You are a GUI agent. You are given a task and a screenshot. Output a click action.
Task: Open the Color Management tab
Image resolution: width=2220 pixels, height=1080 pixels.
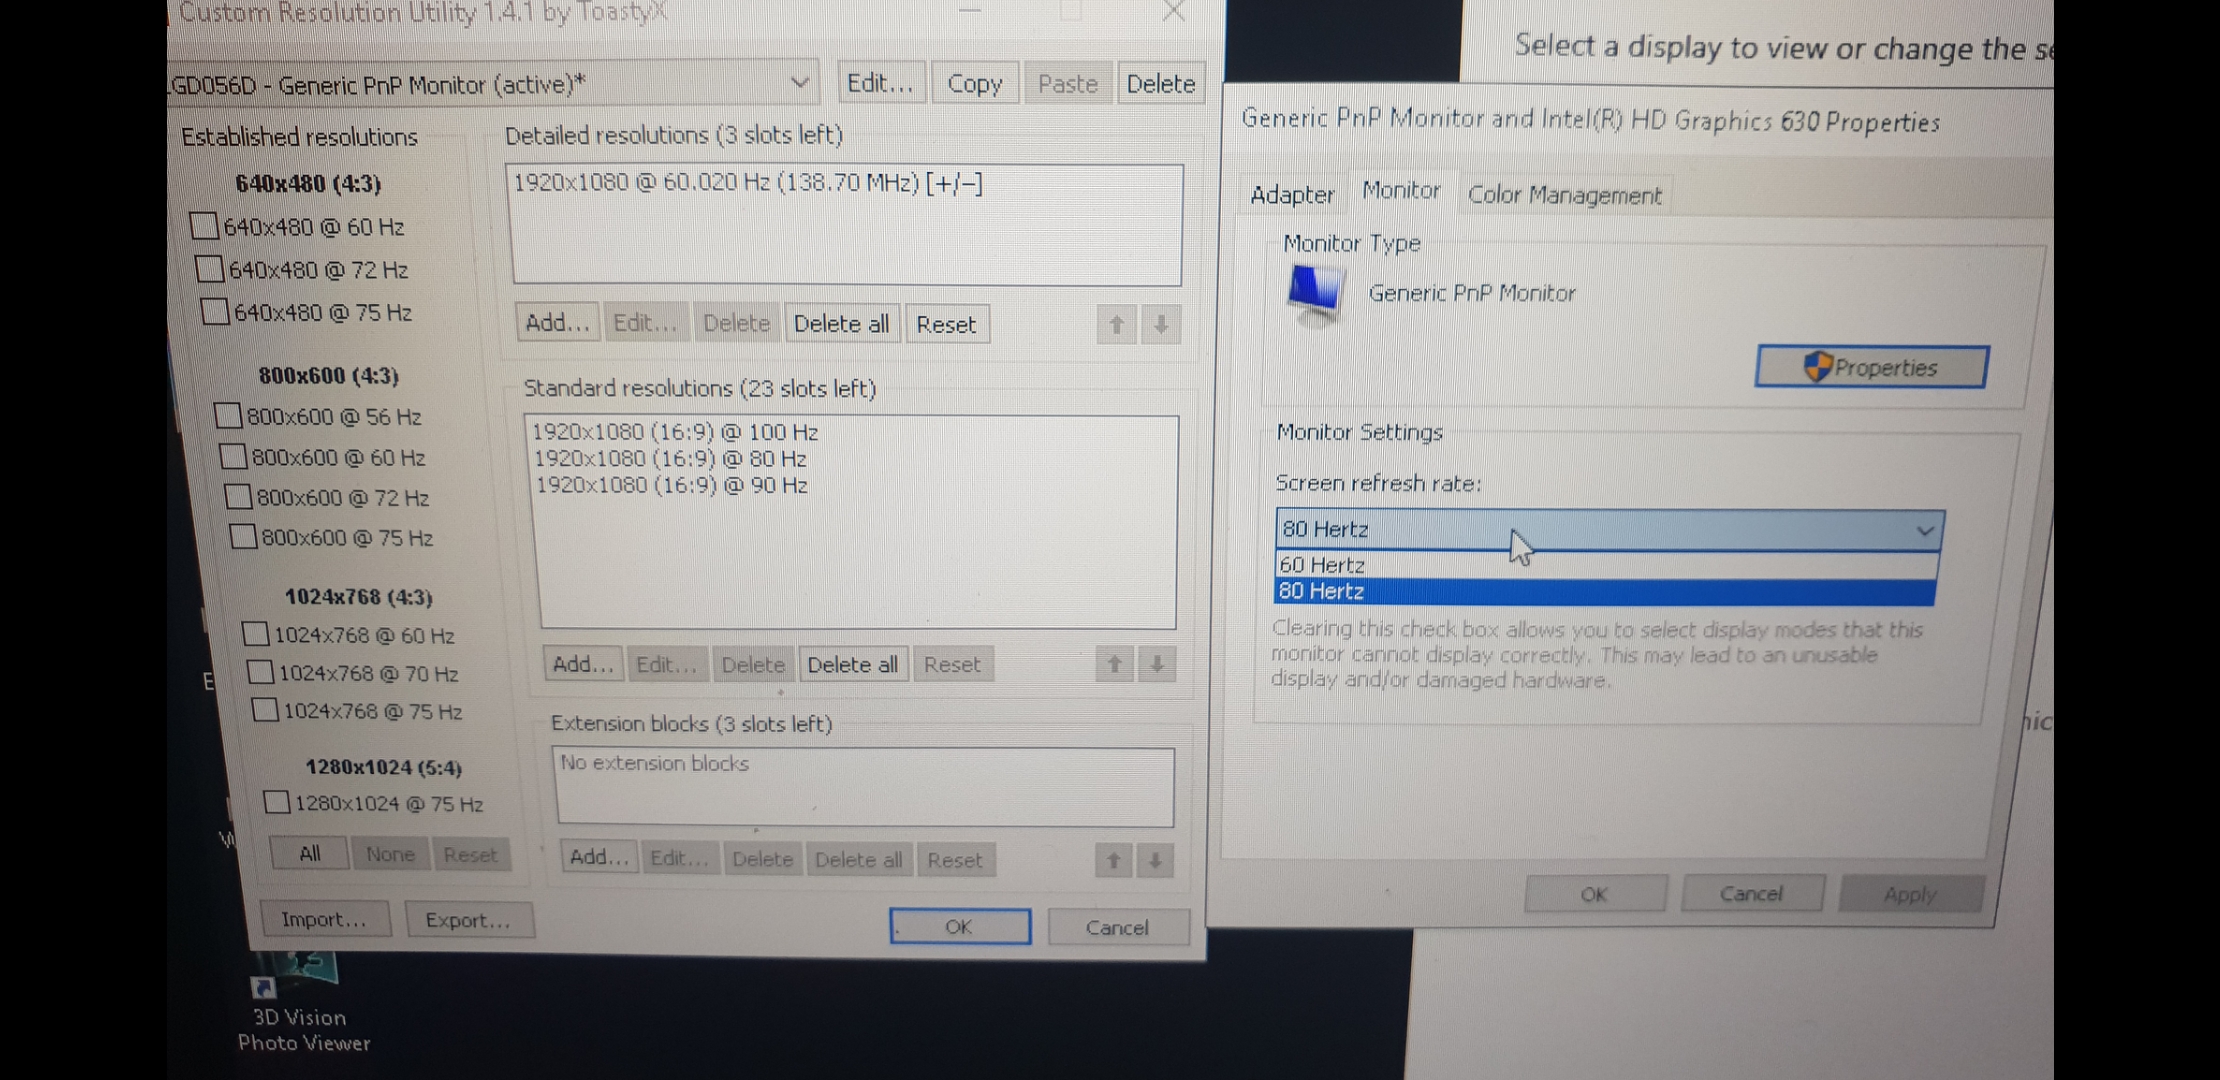coord(1563,195)
